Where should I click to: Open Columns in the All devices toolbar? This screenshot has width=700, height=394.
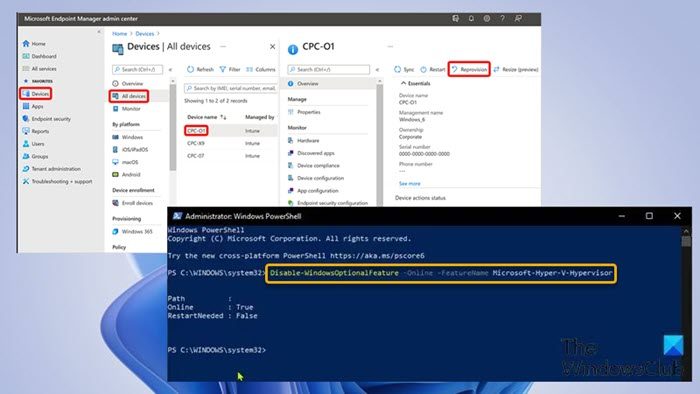pos(261,69)
